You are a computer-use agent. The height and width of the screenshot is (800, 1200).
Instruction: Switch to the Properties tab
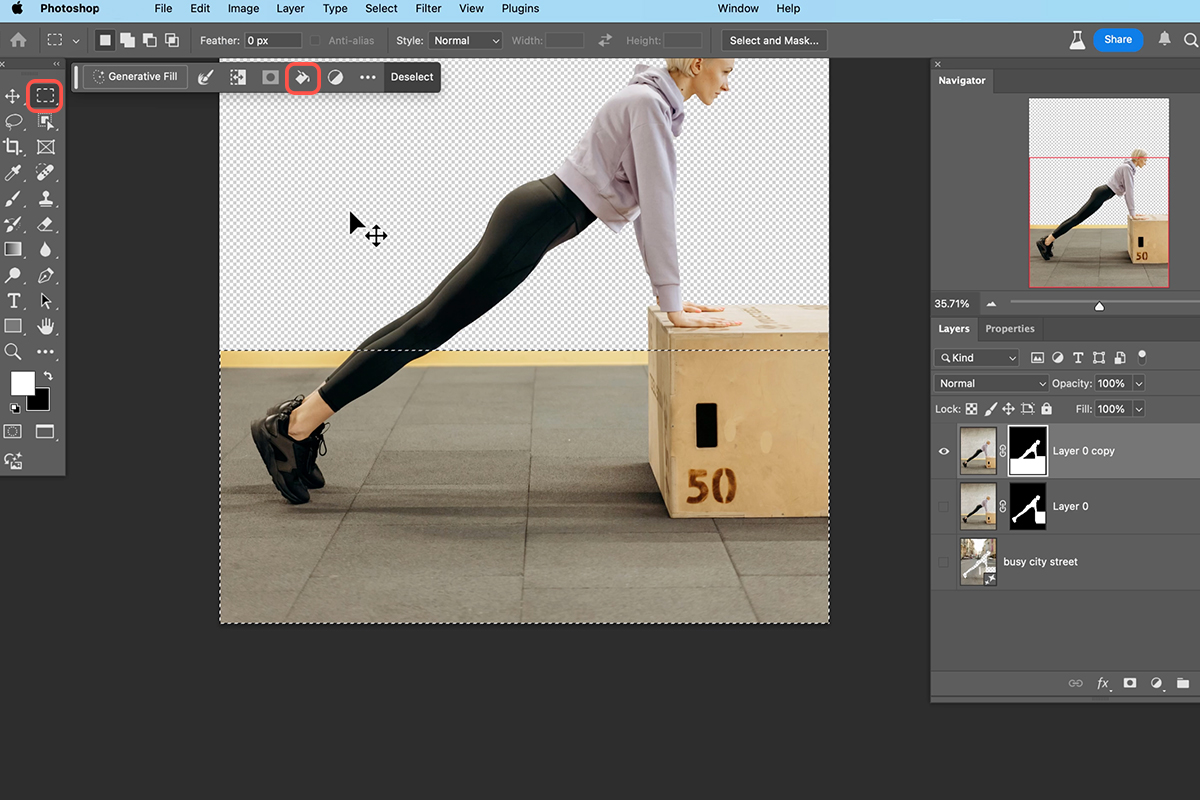click(1010, 328)
